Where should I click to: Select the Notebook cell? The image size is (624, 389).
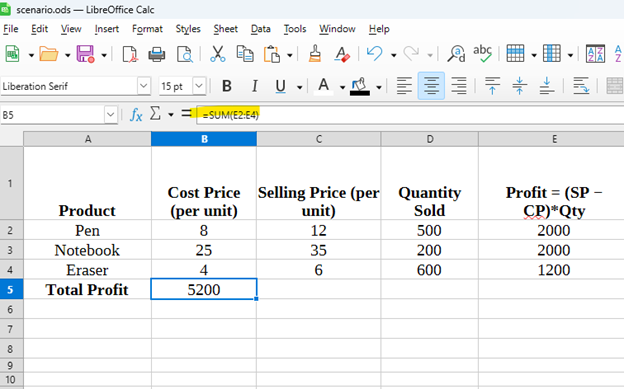(x=87, y=250)
